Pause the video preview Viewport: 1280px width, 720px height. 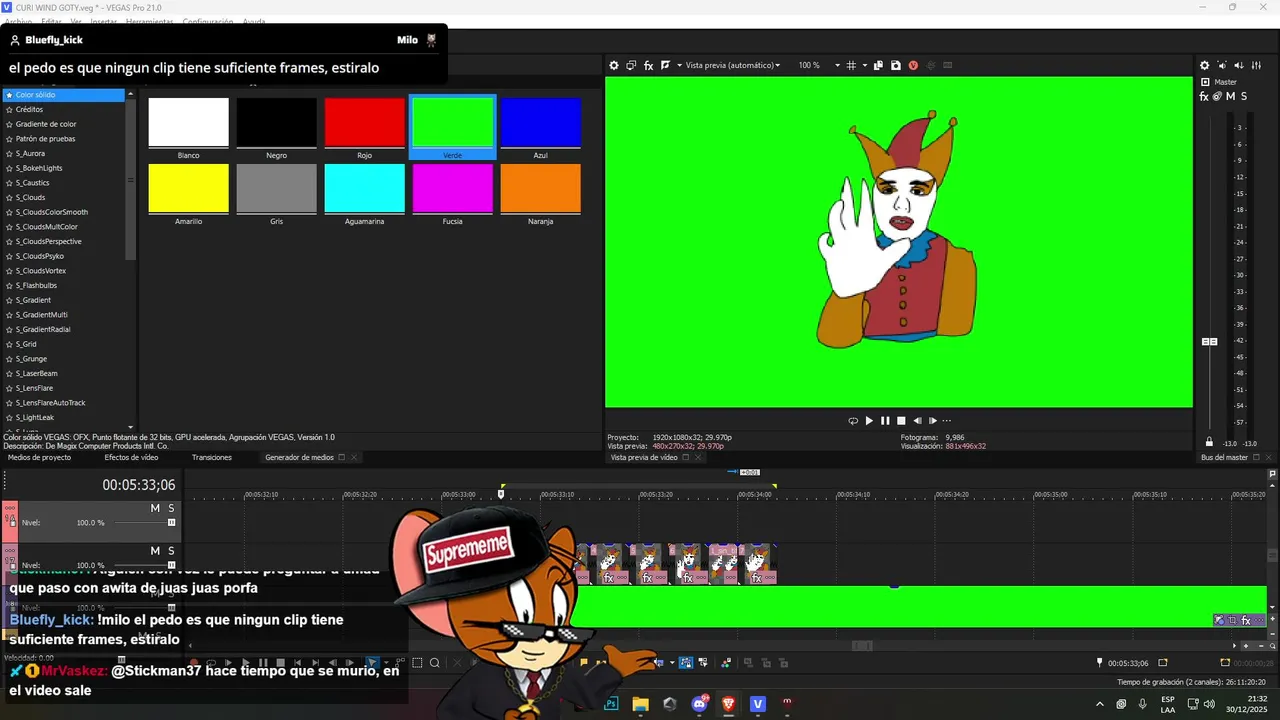pos(885,421)
